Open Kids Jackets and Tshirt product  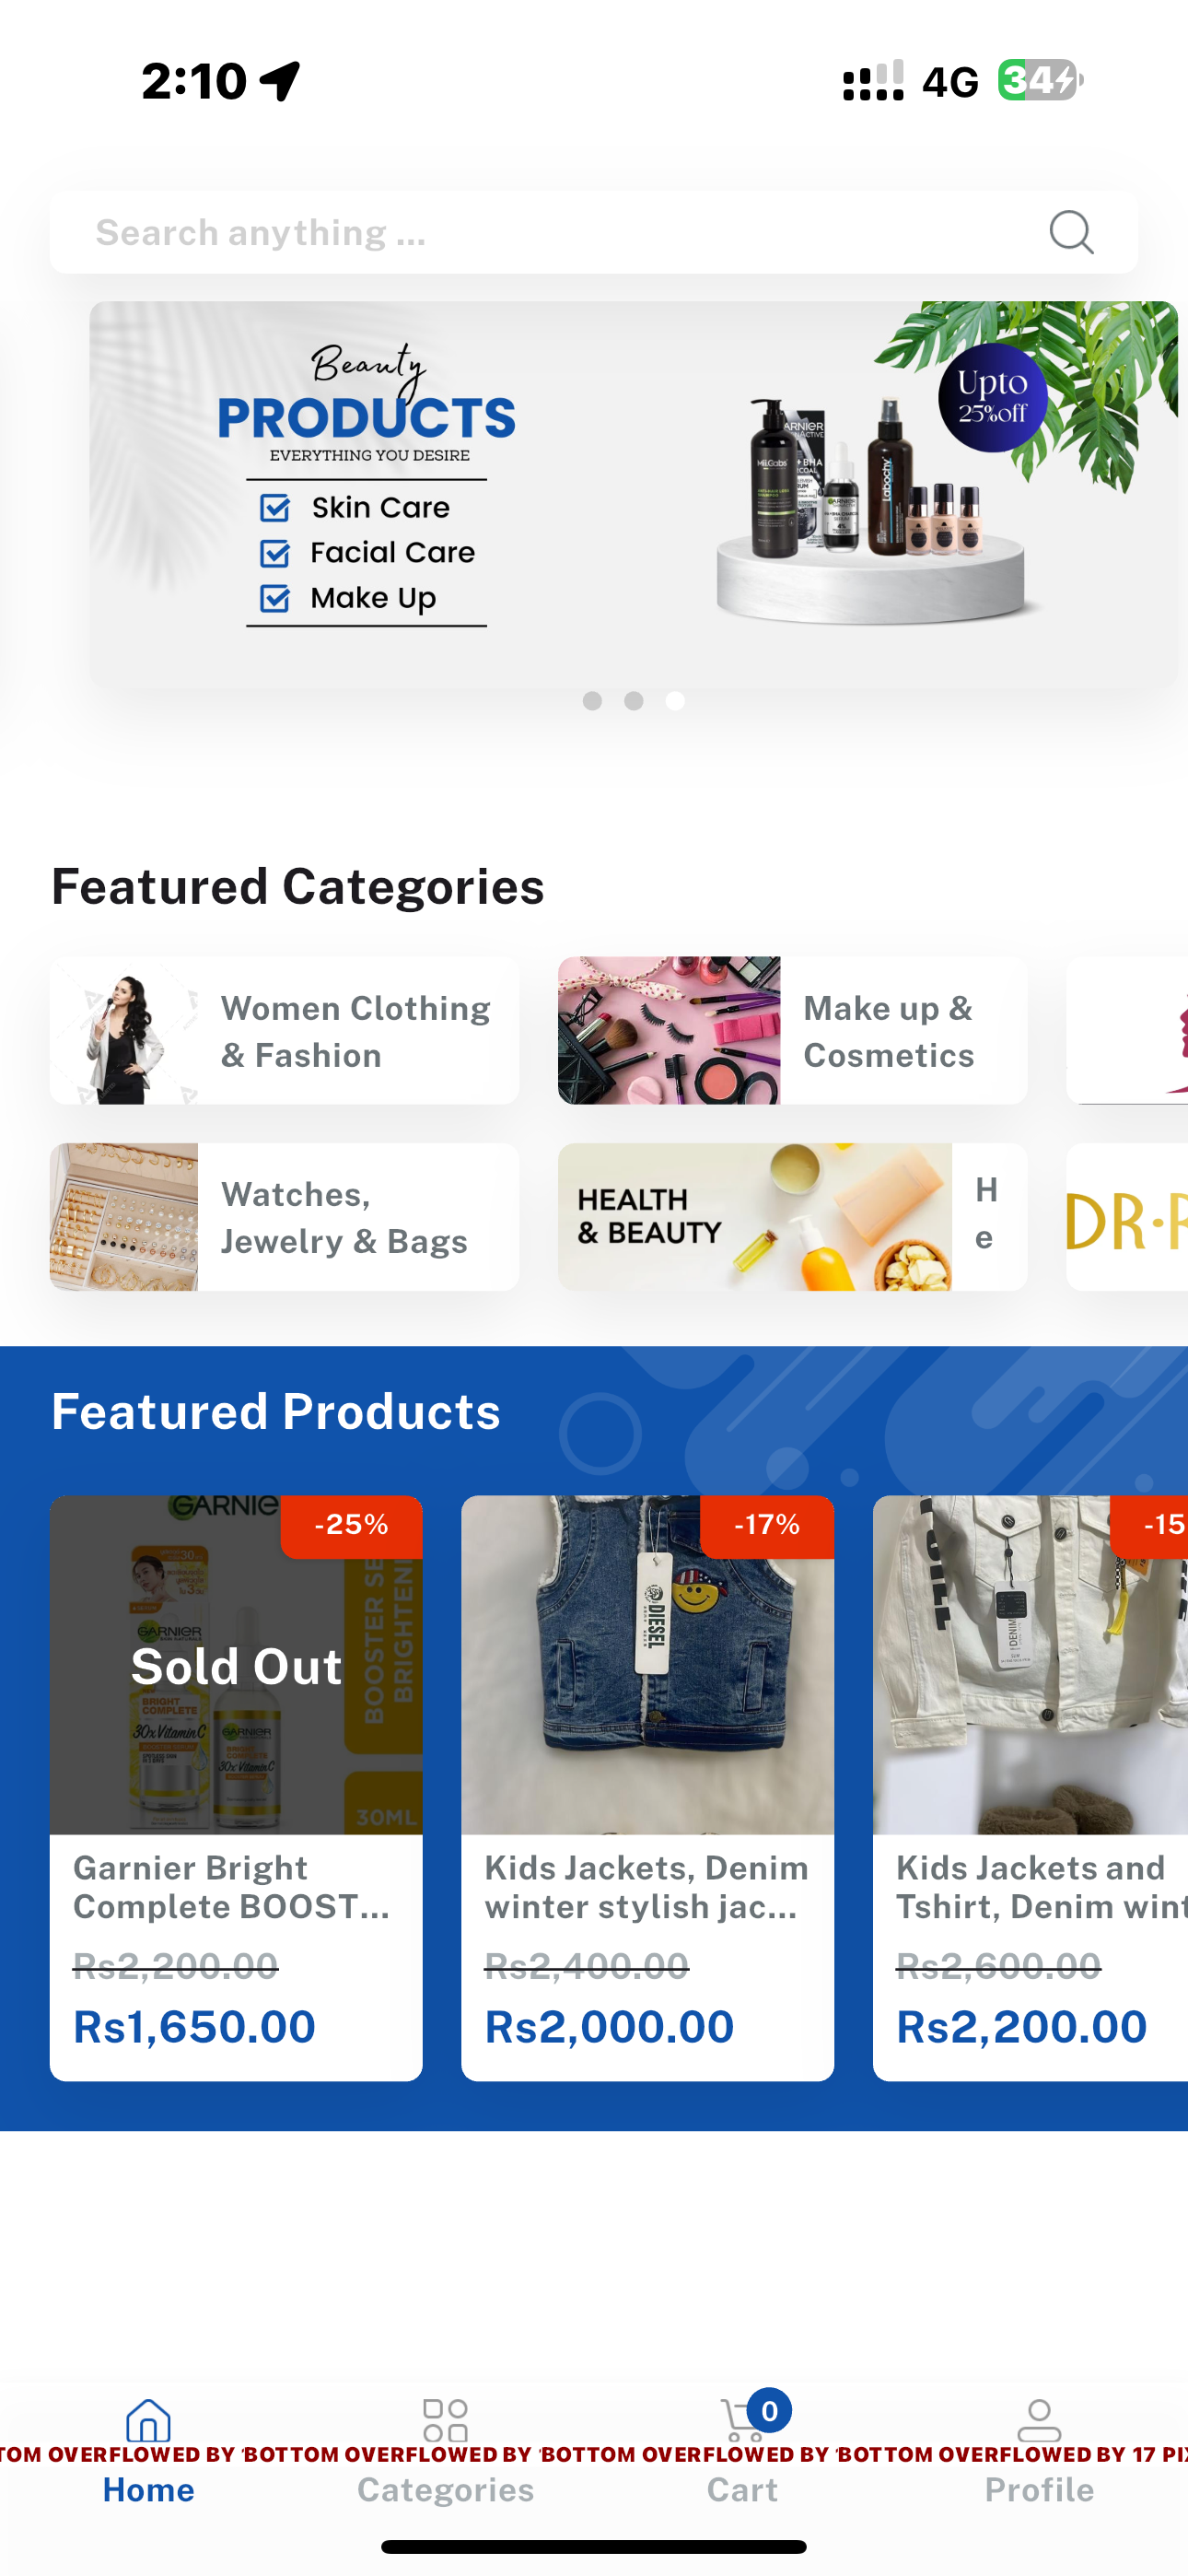[1030, 1788]
